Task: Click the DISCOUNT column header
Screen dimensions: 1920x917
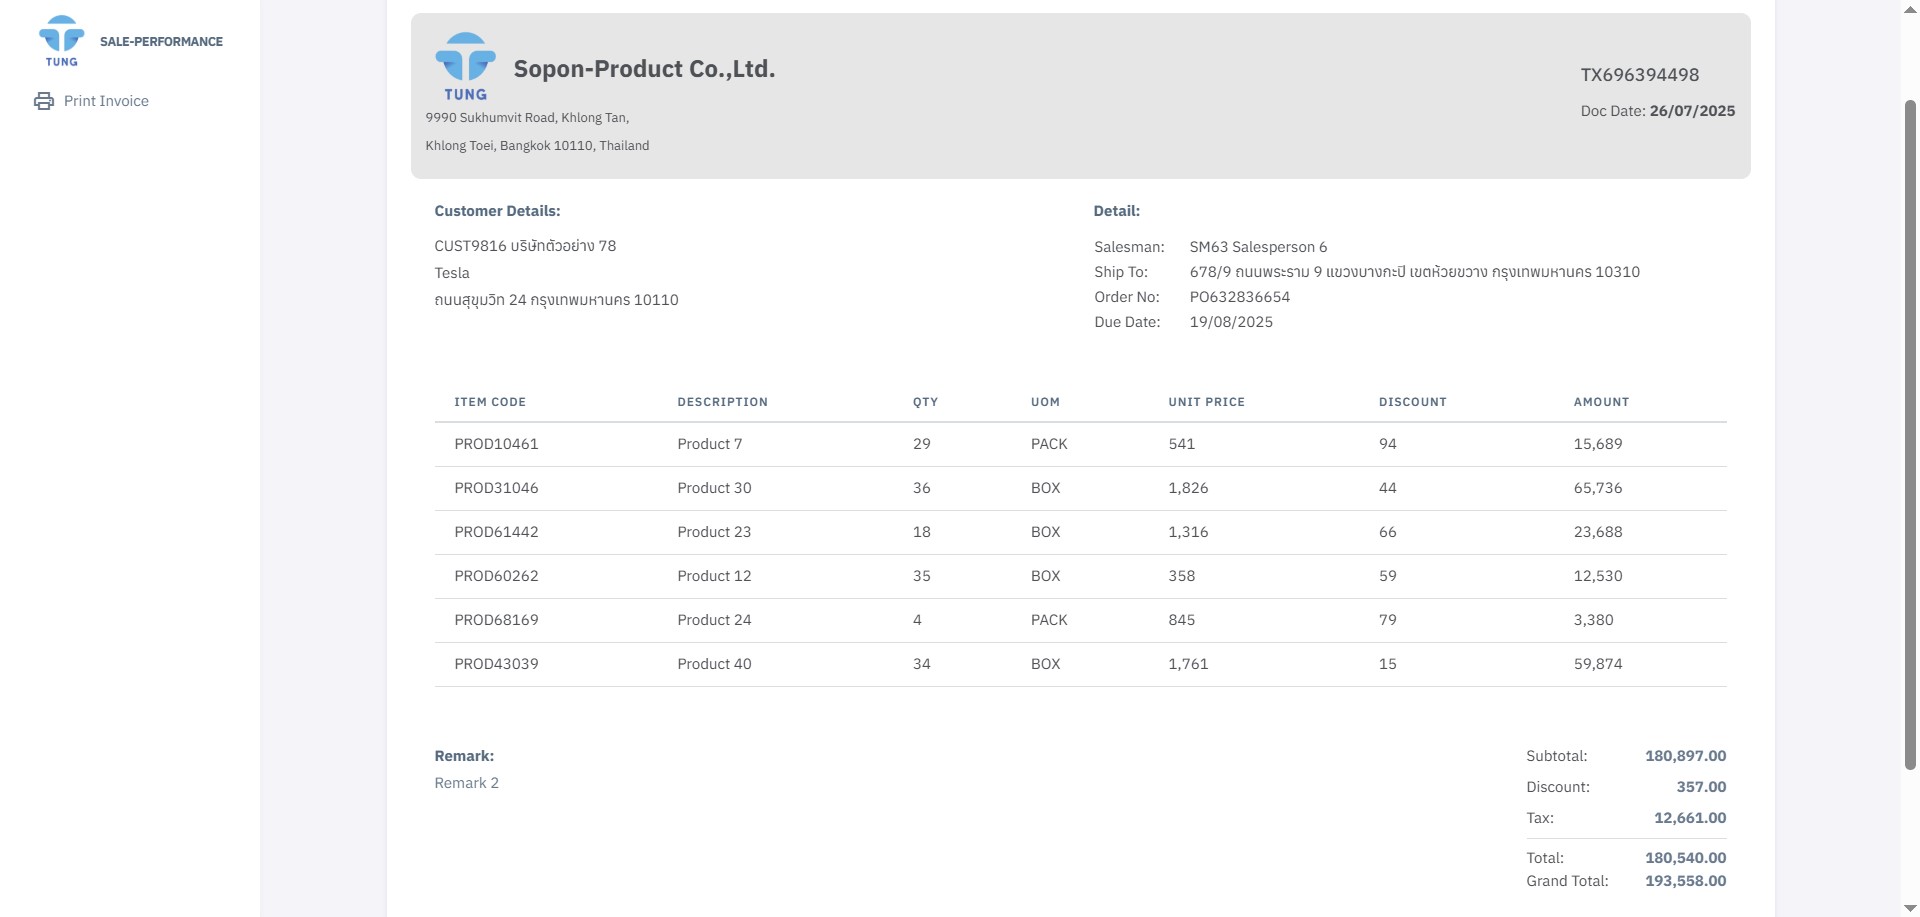Action: coord(1412,402)
